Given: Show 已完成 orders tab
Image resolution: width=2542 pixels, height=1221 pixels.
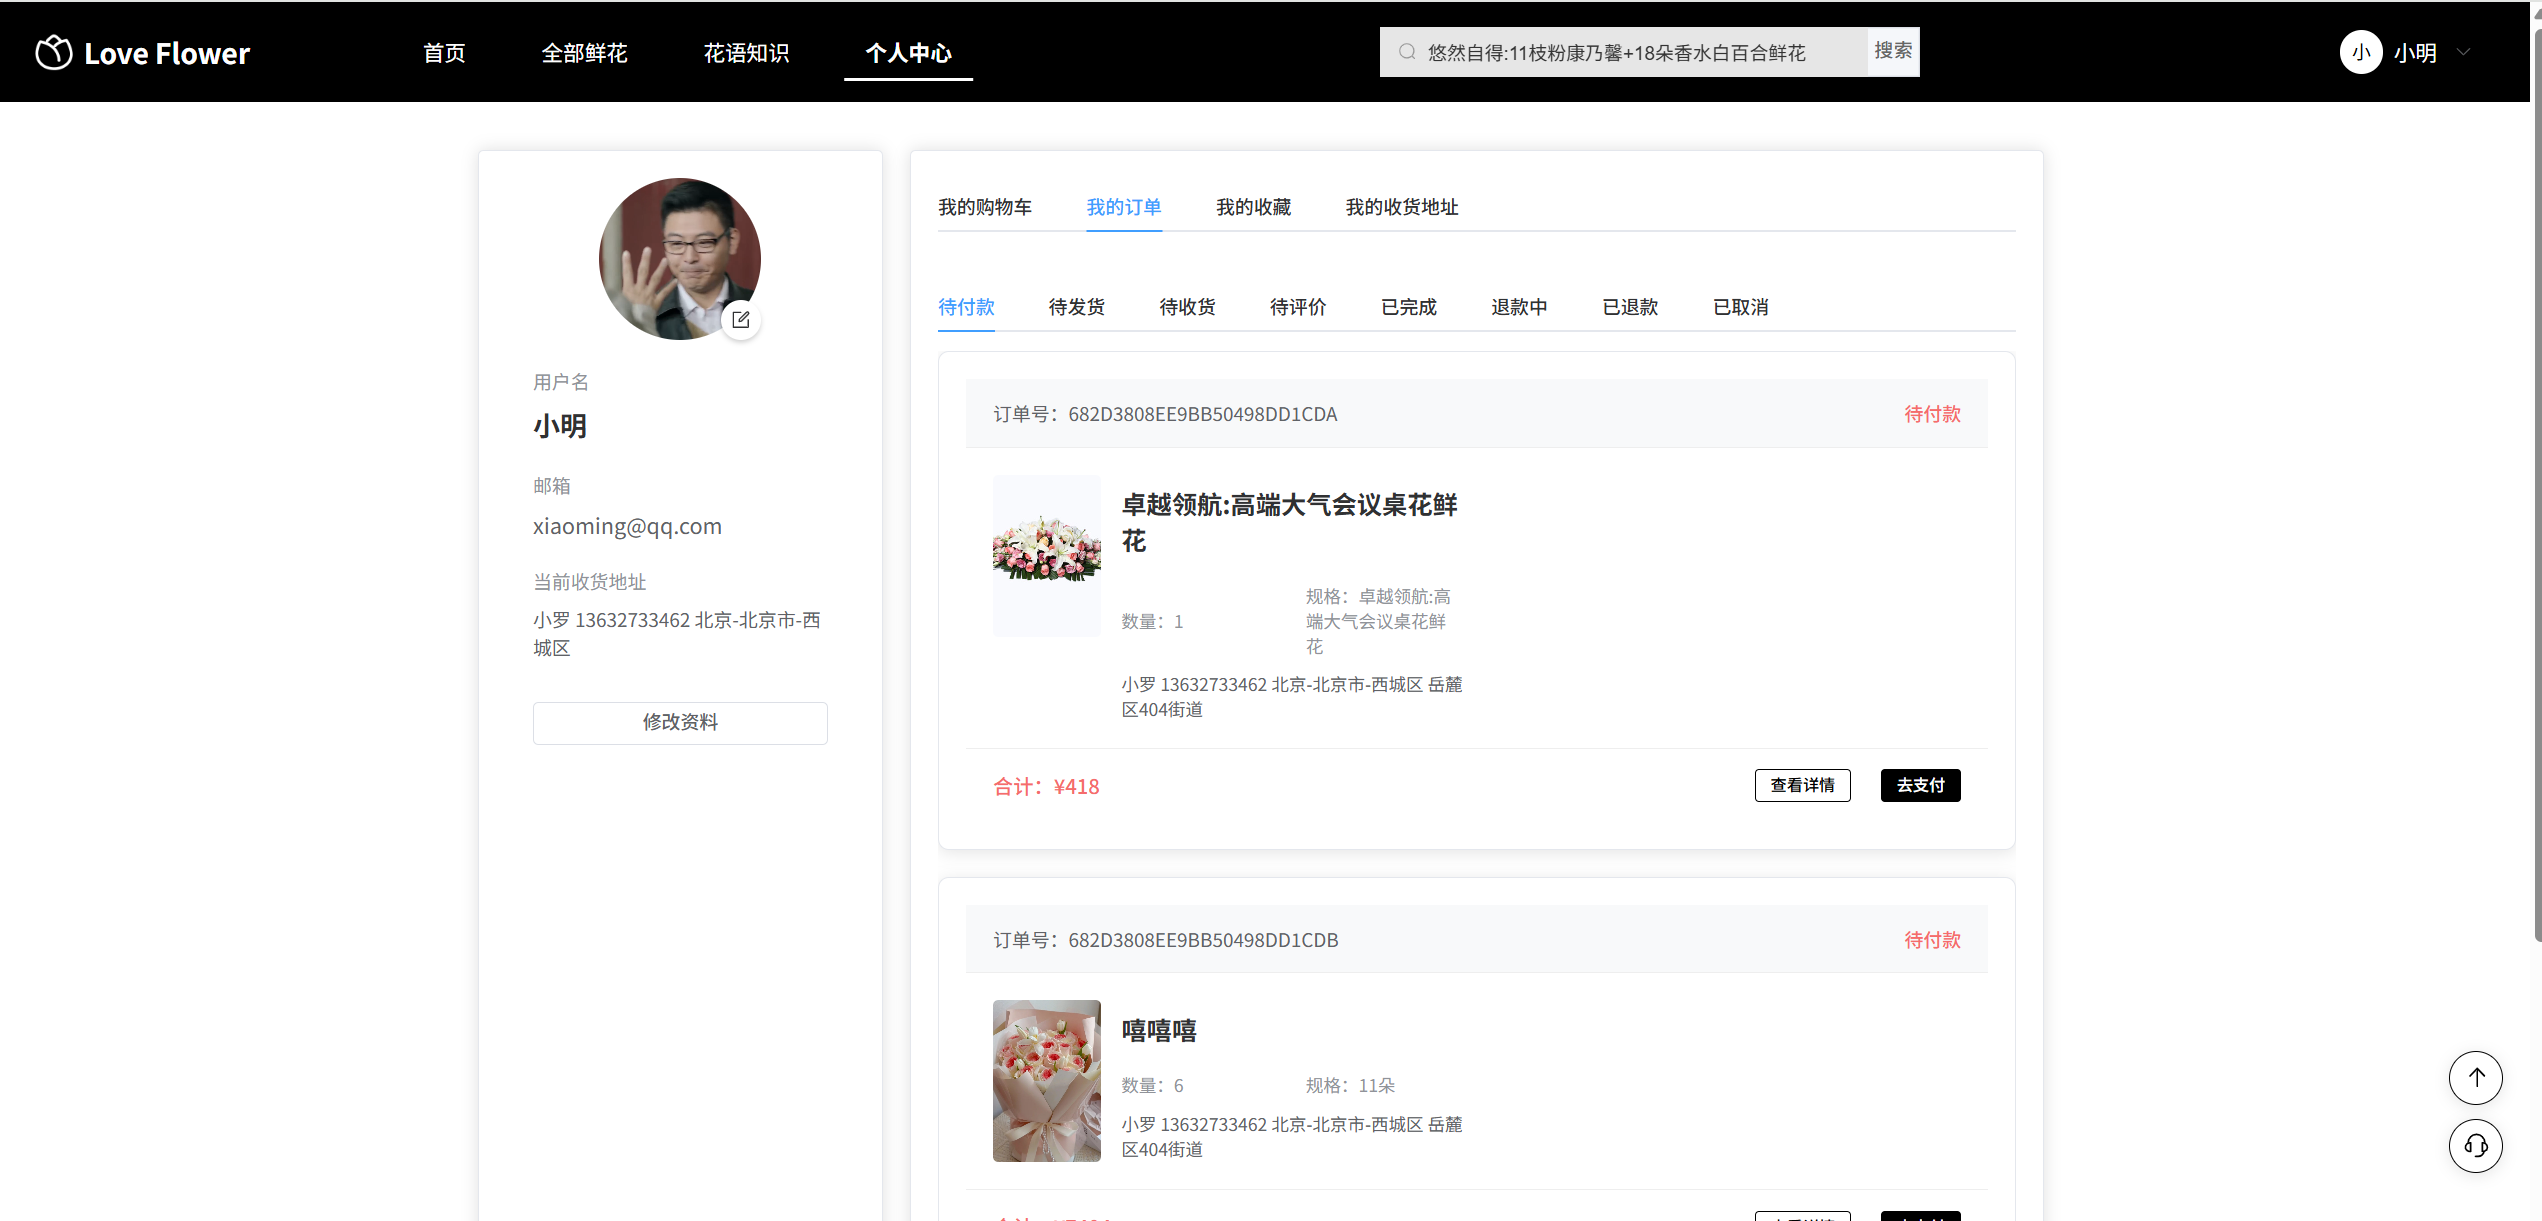Looking at the screenshot, I should point(1408,307).
